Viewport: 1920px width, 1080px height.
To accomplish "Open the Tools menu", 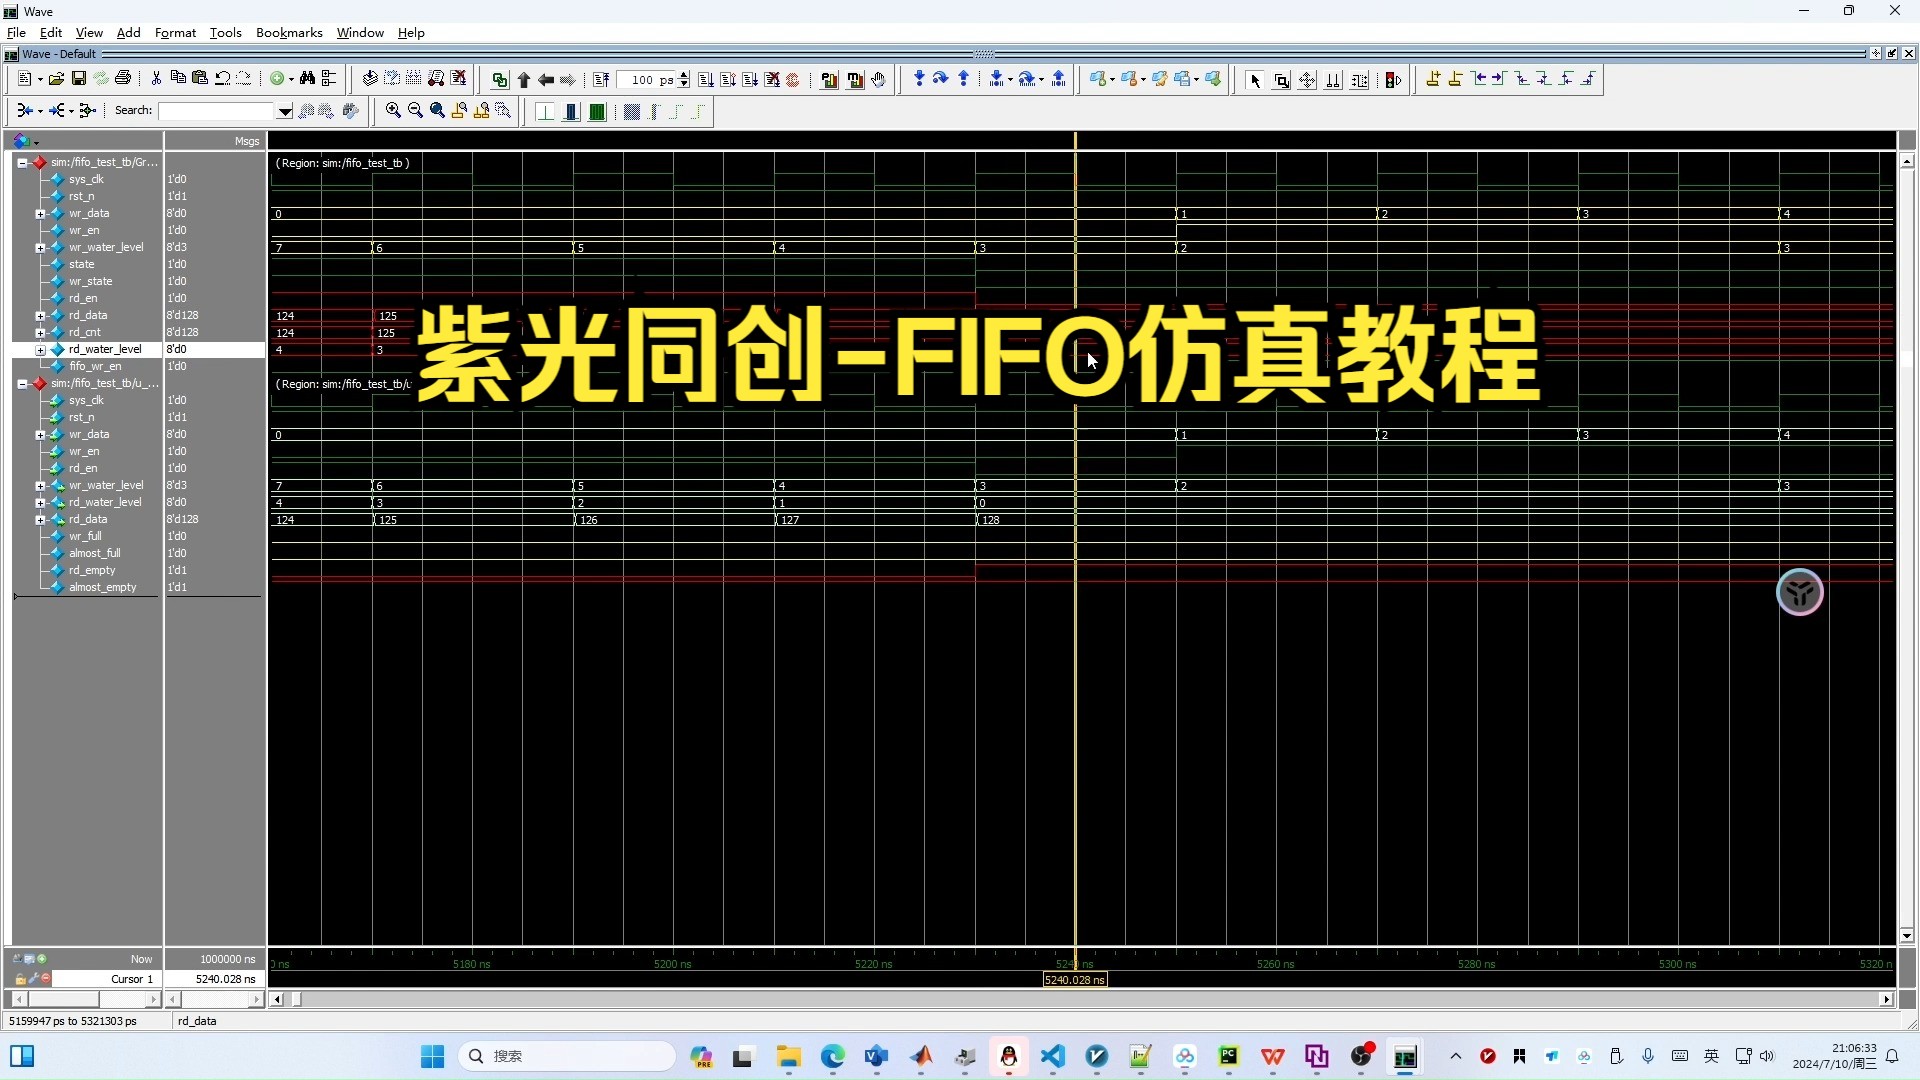I will point(224,32).
